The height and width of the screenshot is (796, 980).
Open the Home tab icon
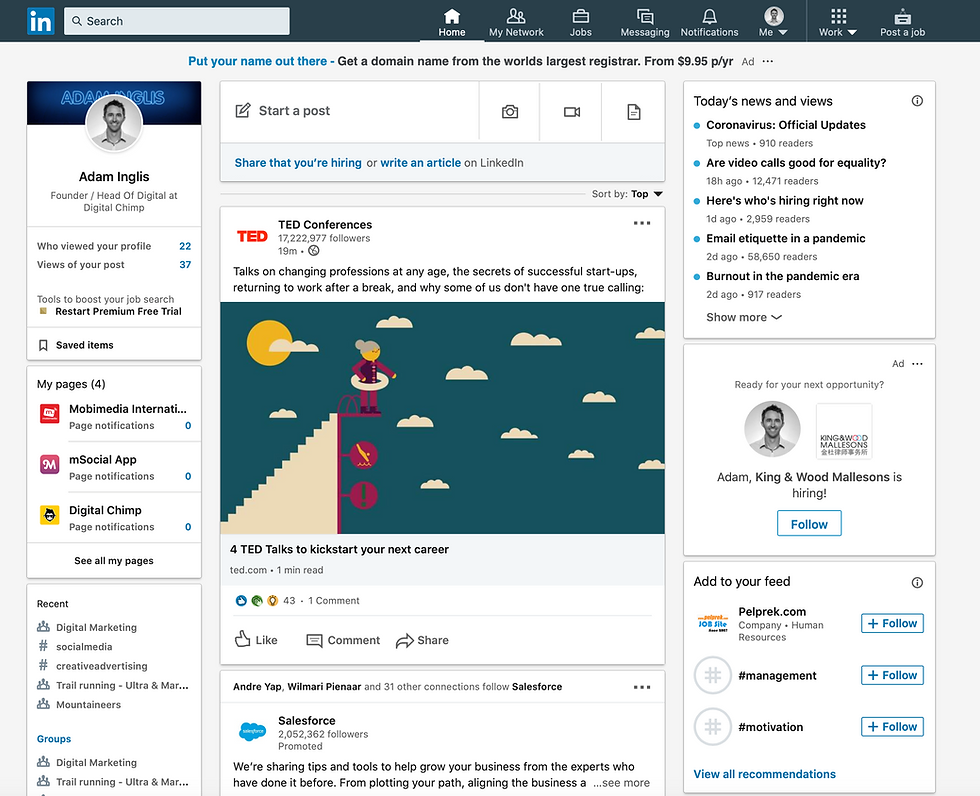(x=451, y=16)
